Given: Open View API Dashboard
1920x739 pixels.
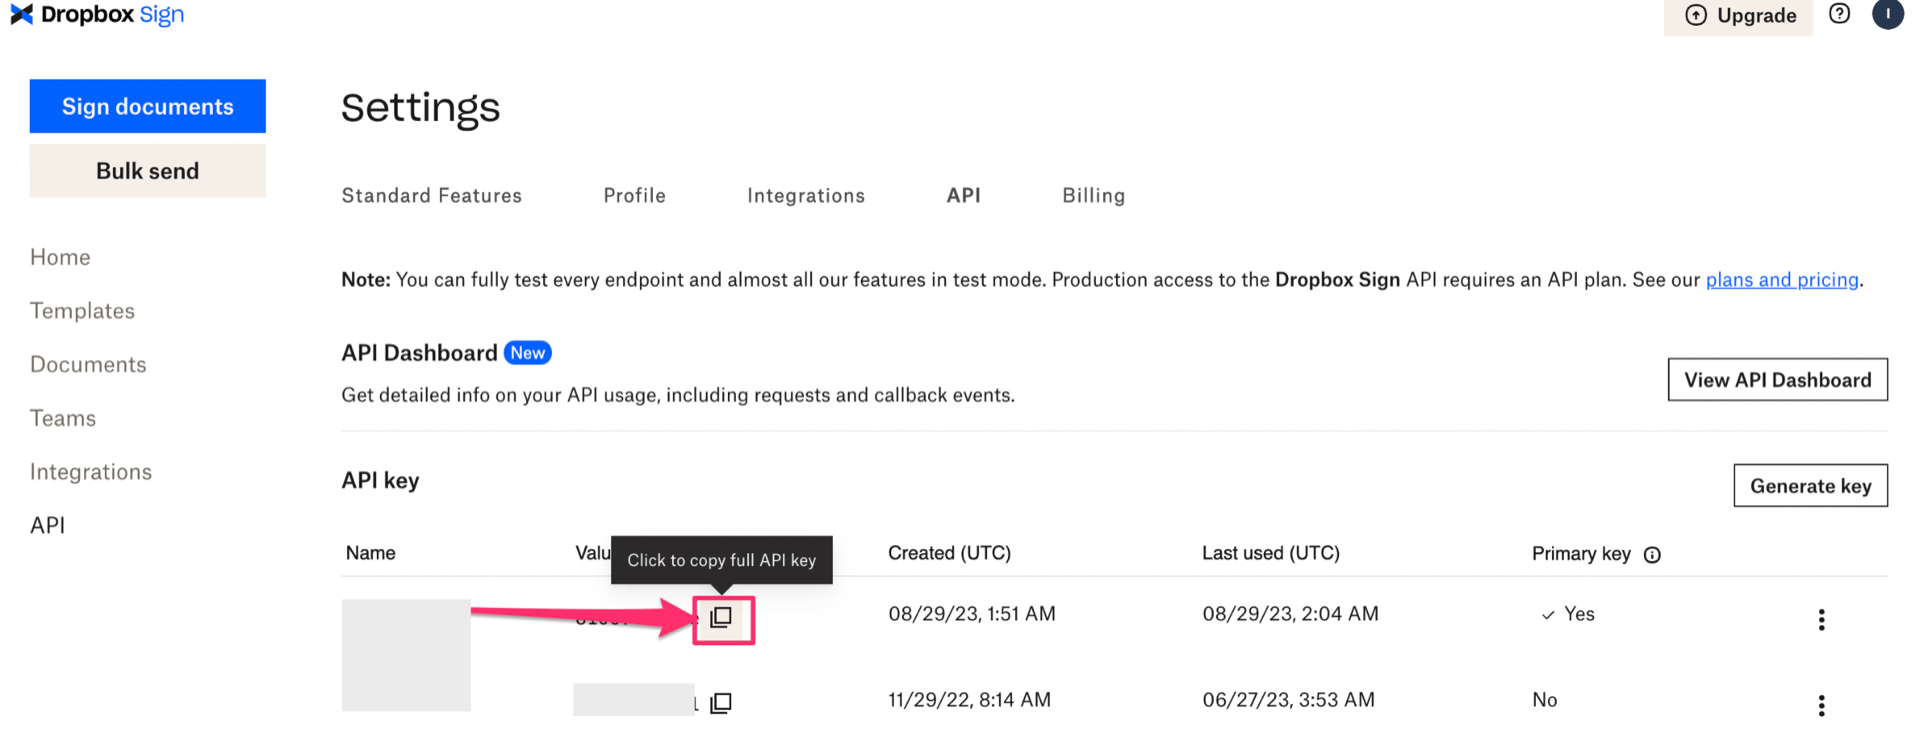Looking at the screenshot, I should point(1777,380).
